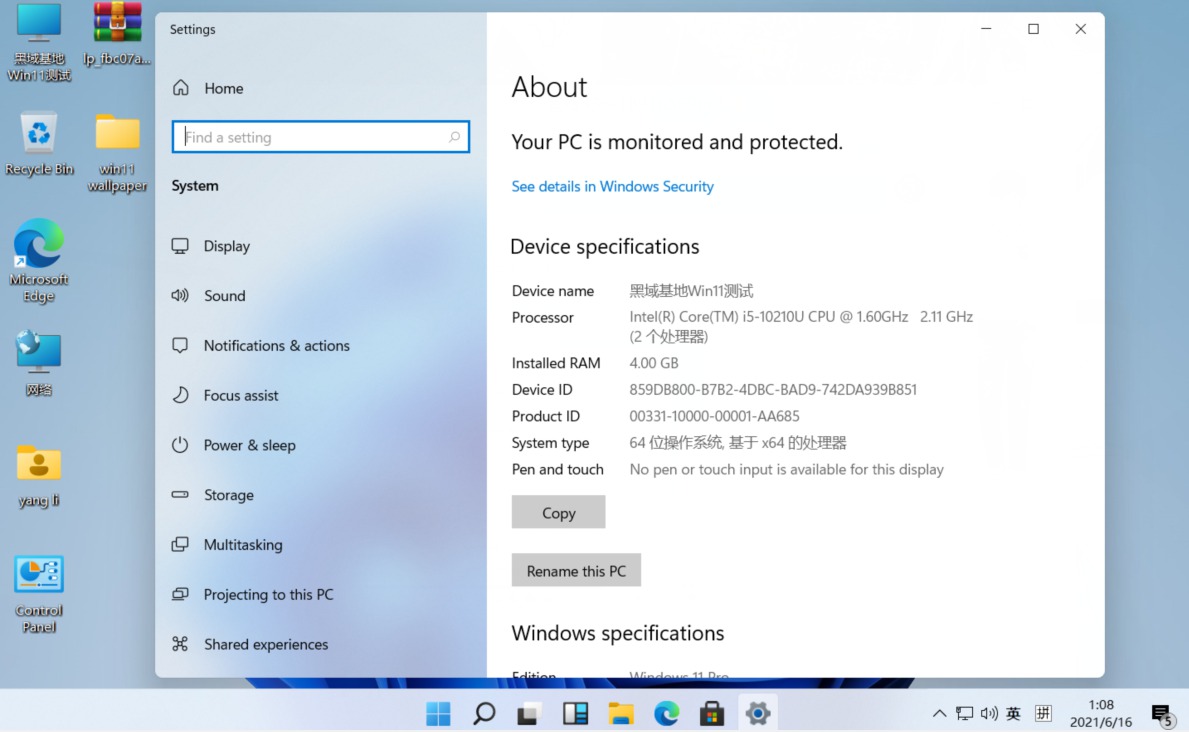Click the Power & sleep power icon
This screenshot has height=732, width=1189.
pos(180,445)
